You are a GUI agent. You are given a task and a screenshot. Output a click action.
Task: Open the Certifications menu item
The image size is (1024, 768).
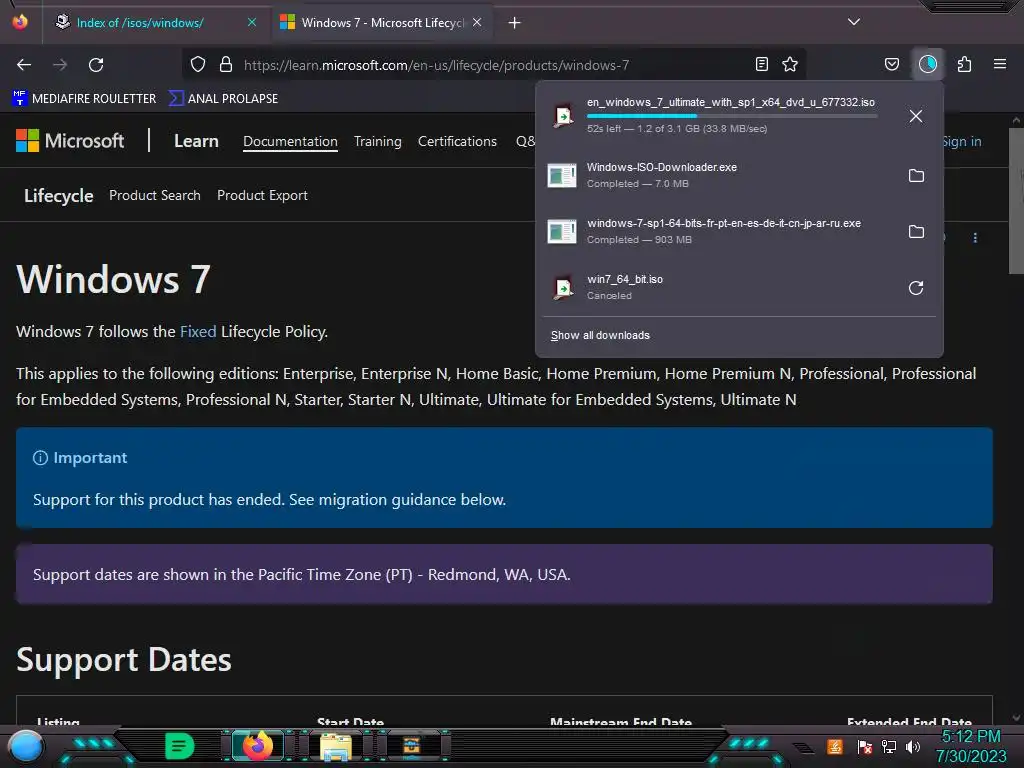click(x=457, y=141)
